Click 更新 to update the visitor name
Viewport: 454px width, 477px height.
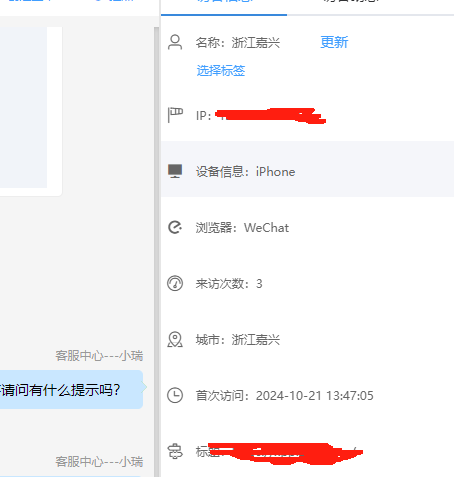point(334,42)
